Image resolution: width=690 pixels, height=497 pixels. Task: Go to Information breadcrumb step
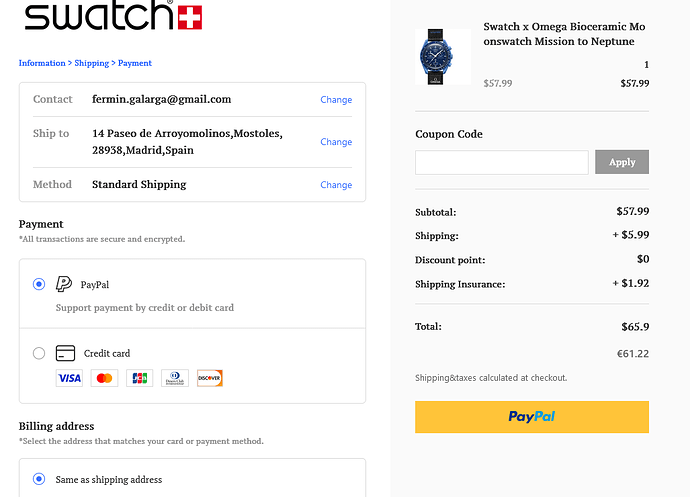pos(42,63)
